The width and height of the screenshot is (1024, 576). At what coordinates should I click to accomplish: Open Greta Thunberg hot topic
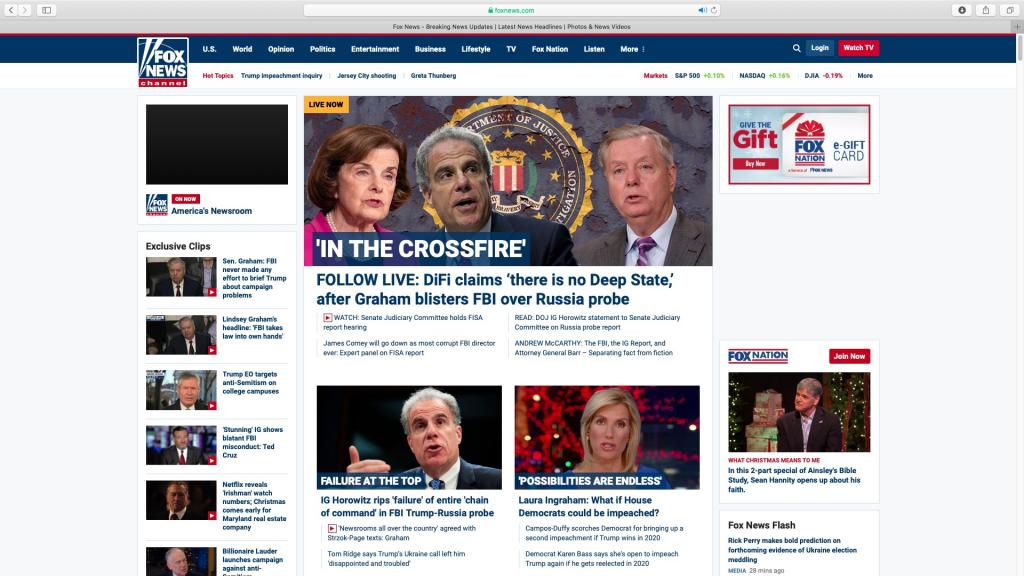tap(434, 76)
